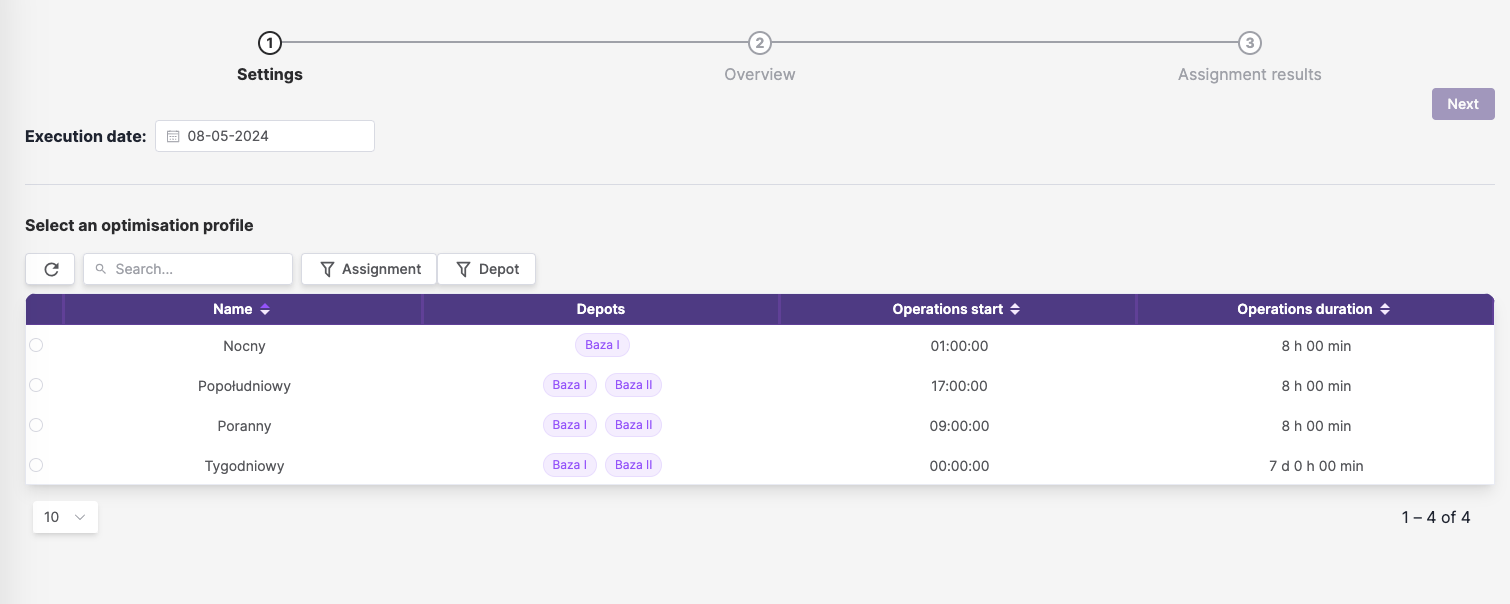Click the step 3 circle in the stepper

pos(1250,43)
